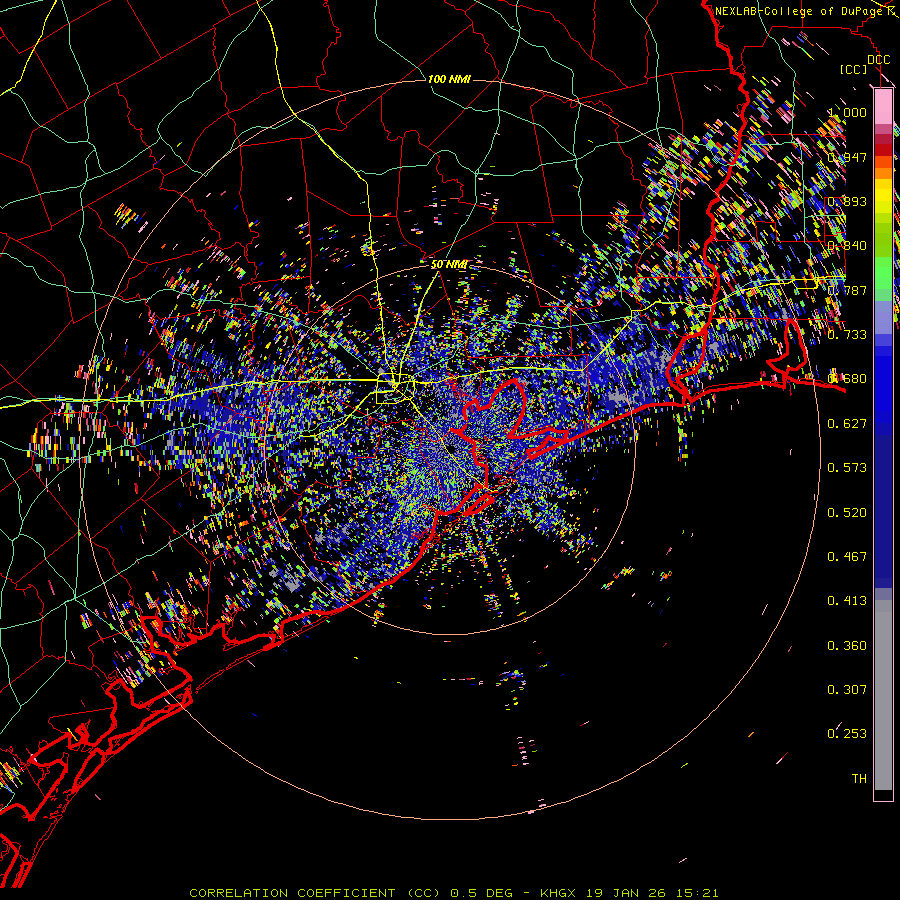The width and height of the screenshot is (900, 900).
Task: Click the 0.413 legend value
Action: [x=847, y=601]
